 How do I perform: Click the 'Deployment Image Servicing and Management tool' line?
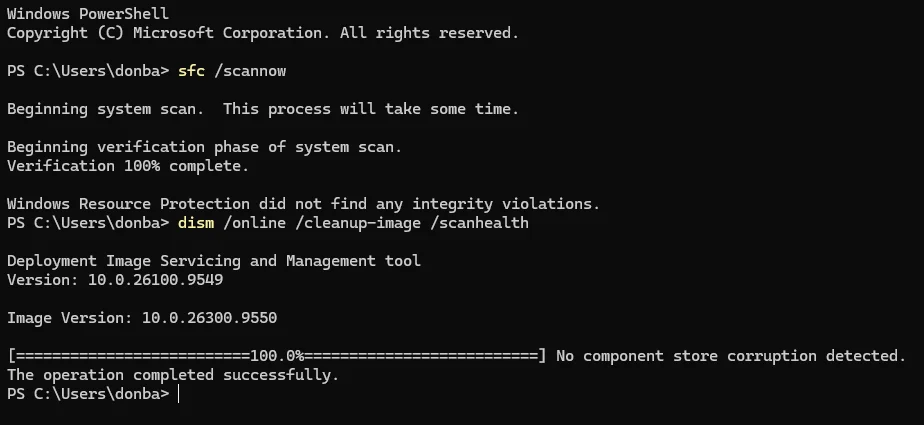214,261
